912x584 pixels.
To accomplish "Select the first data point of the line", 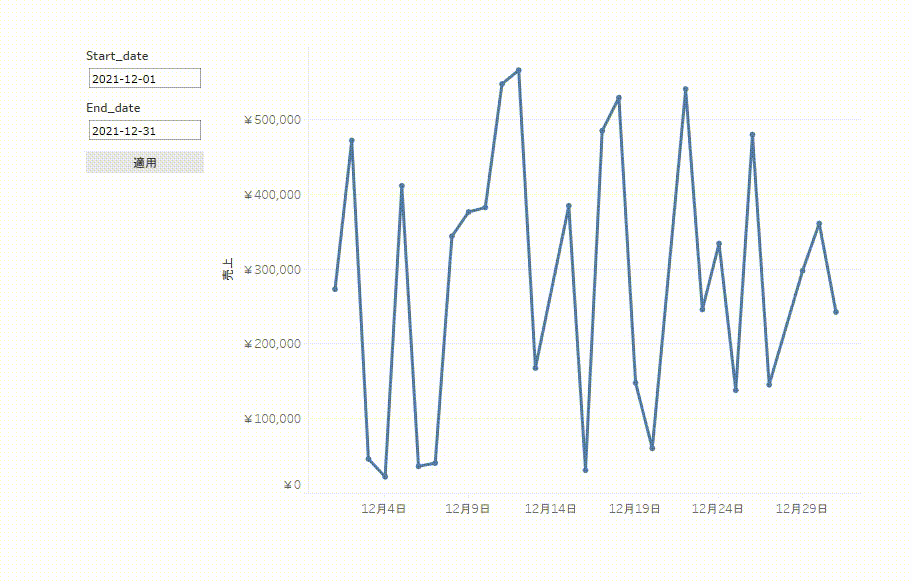I will [x=335, y=289].
